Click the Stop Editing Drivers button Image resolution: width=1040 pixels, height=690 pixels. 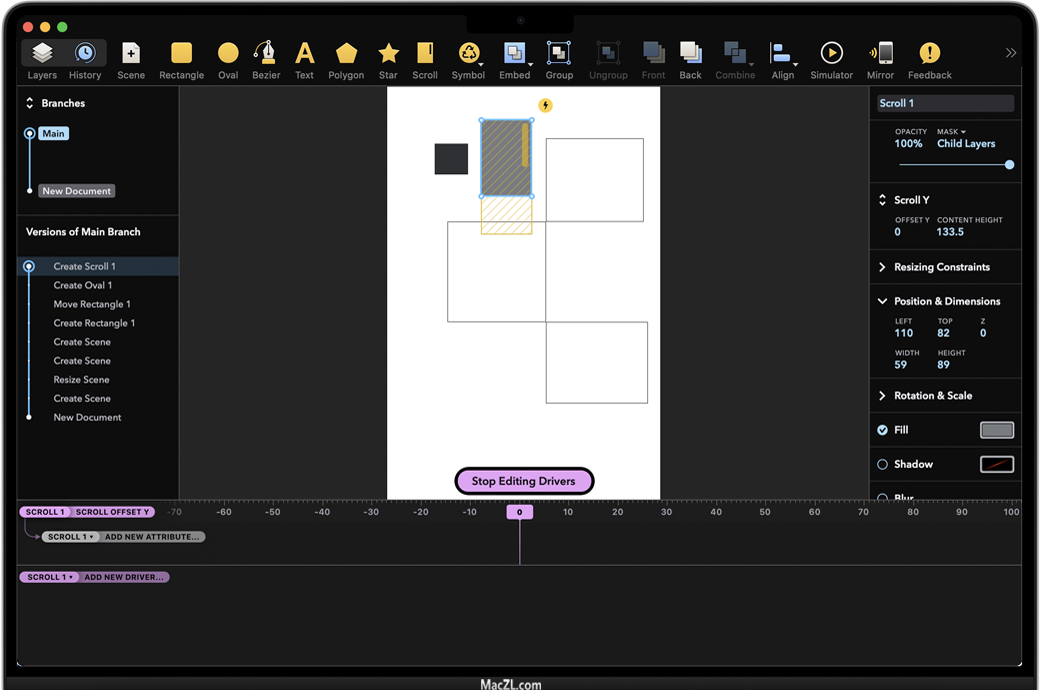(524, 481)
